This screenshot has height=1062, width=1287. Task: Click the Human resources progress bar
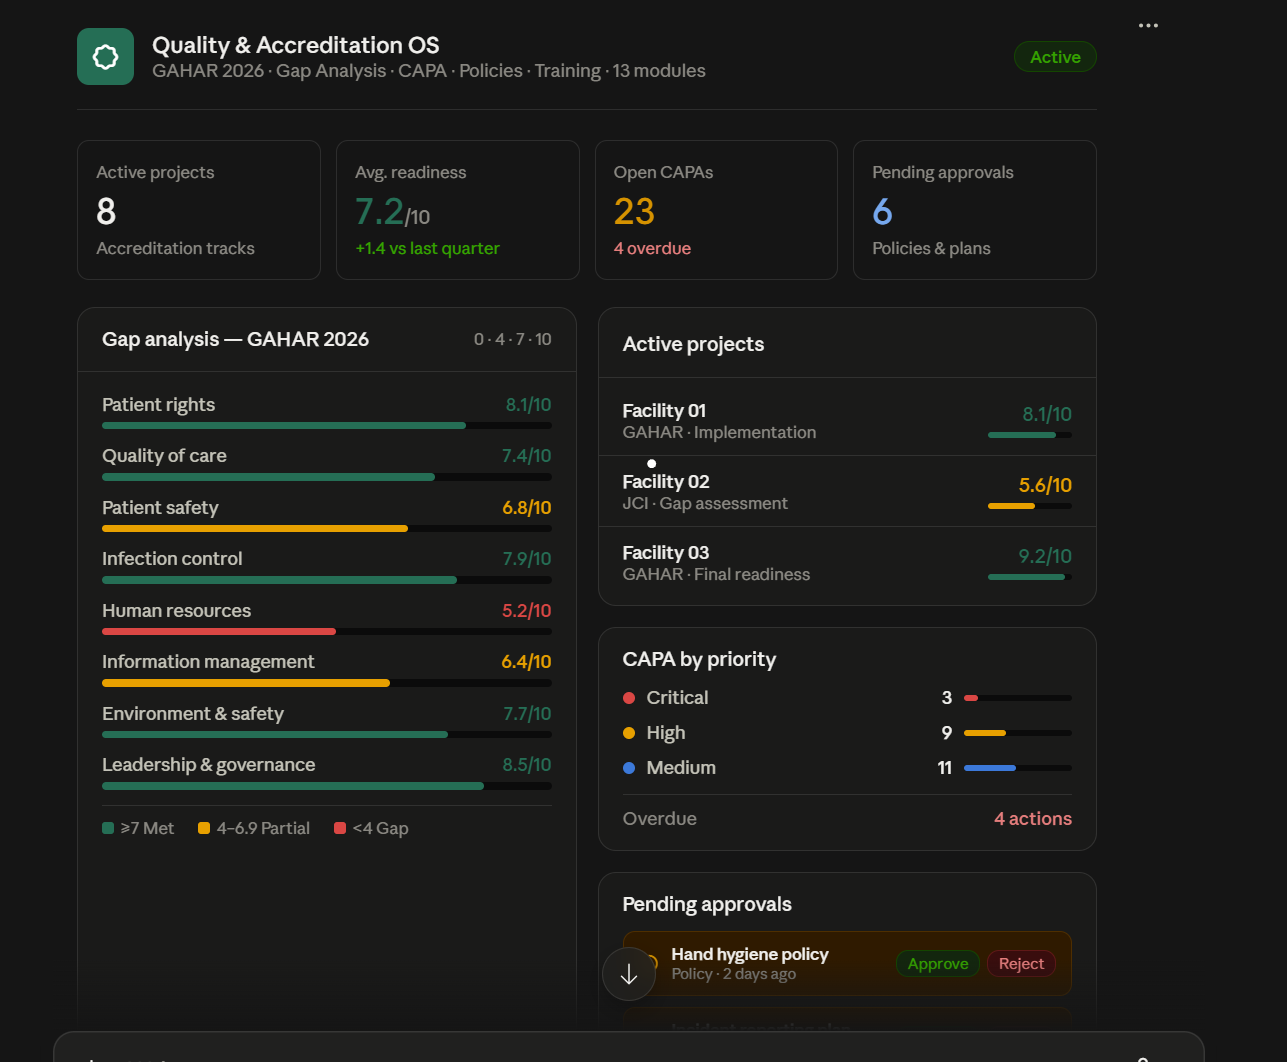[x=327, y=631]
